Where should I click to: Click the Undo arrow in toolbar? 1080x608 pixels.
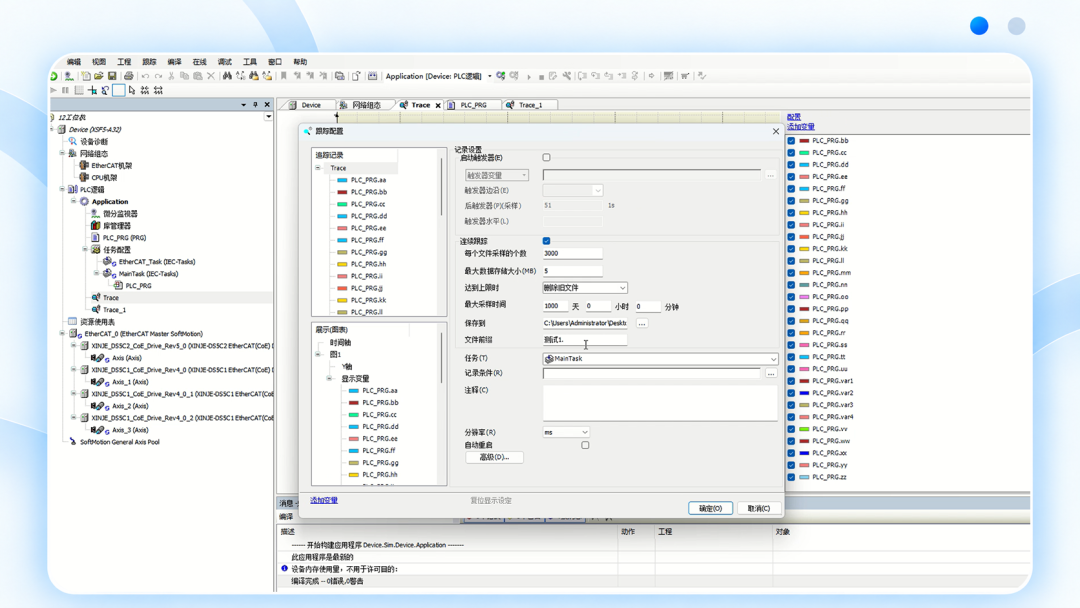pos(145,76)
